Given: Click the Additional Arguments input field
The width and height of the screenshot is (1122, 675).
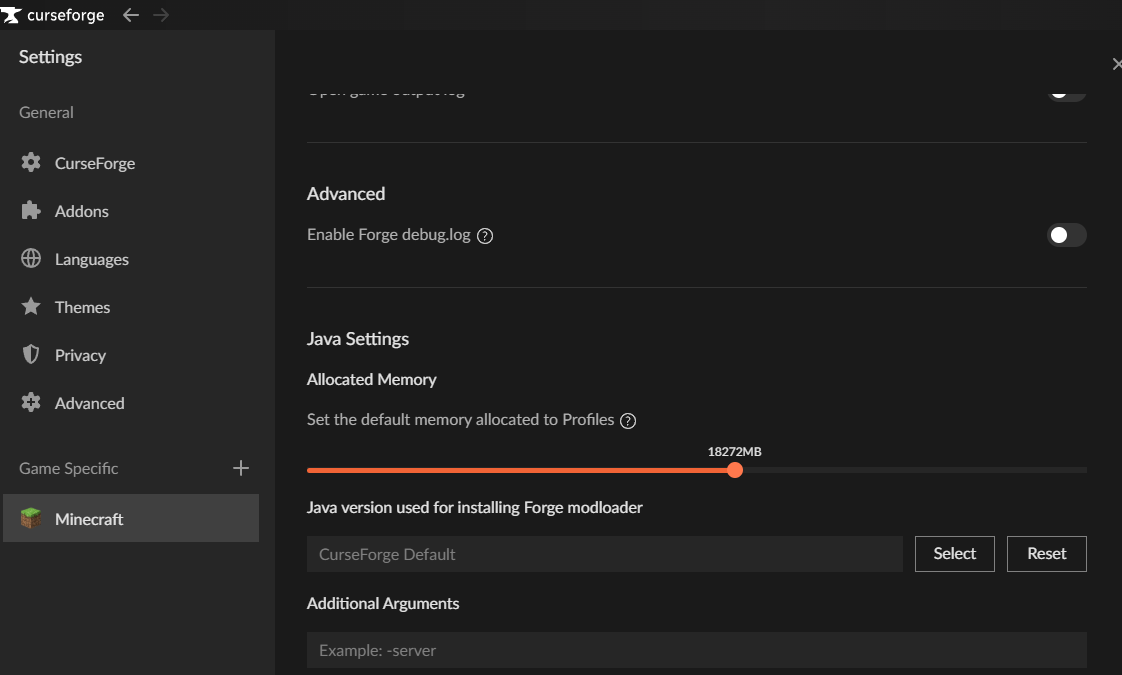Looking at the screenshot, I should (x=697, y=650).
